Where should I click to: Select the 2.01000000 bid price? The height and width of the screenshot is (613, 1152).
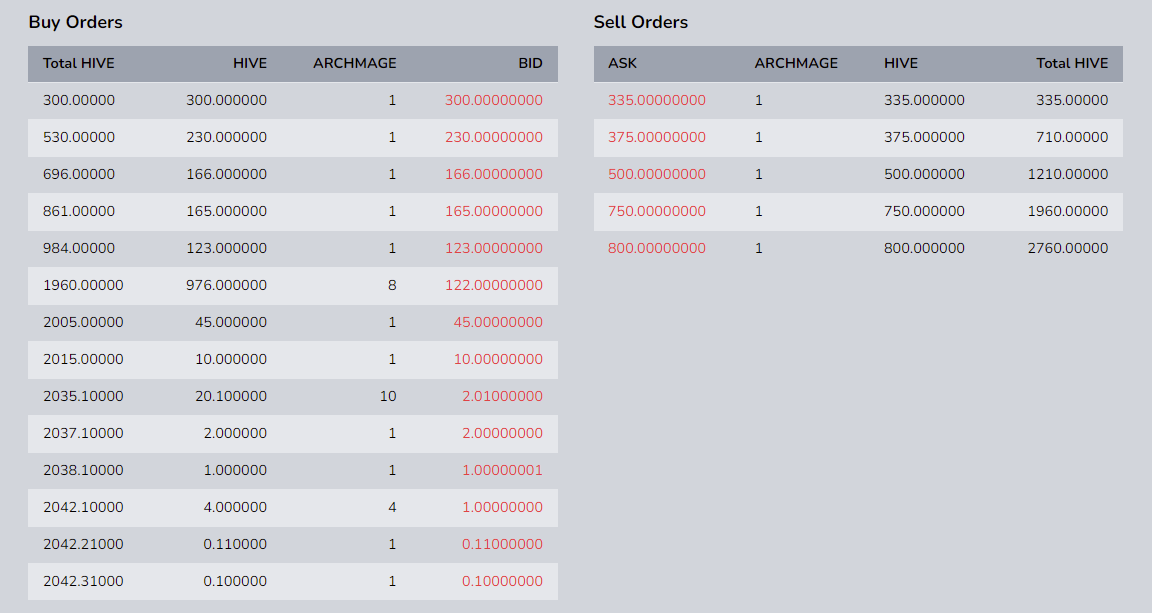point(502,396)
